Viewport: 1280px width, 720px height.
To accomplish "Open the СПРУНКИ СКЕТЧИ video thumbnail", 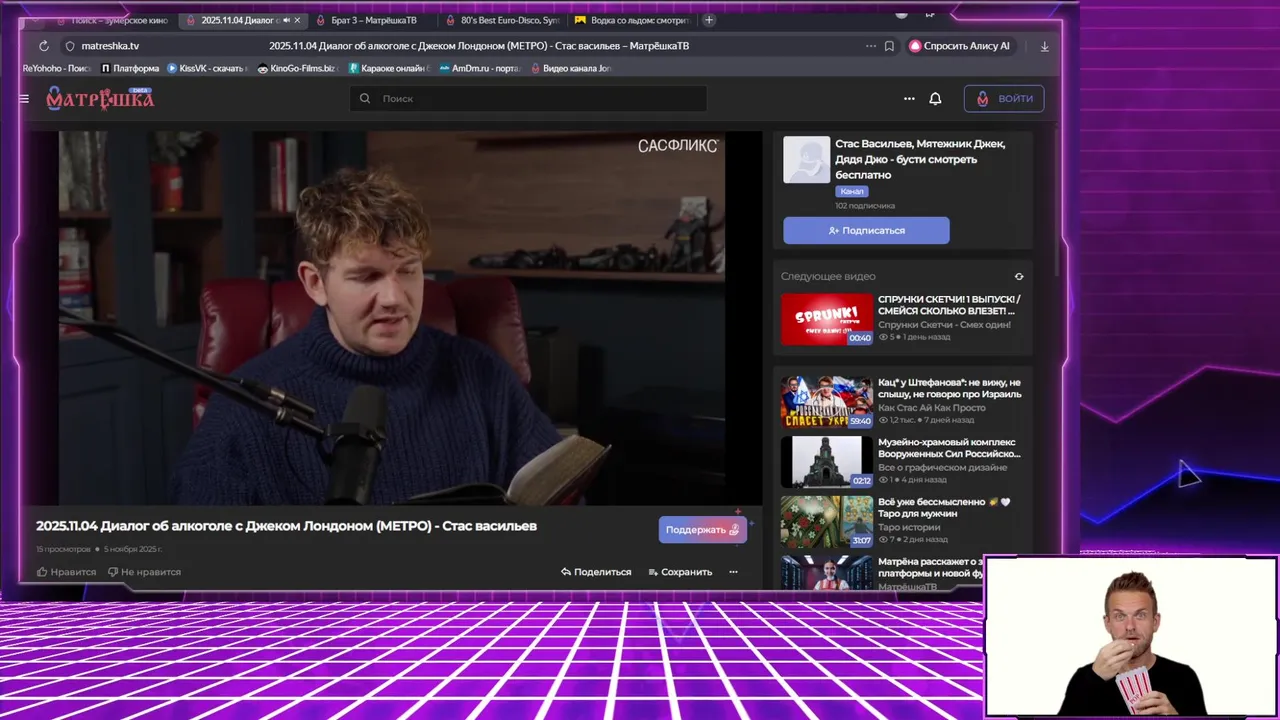I will coord(826,319).
